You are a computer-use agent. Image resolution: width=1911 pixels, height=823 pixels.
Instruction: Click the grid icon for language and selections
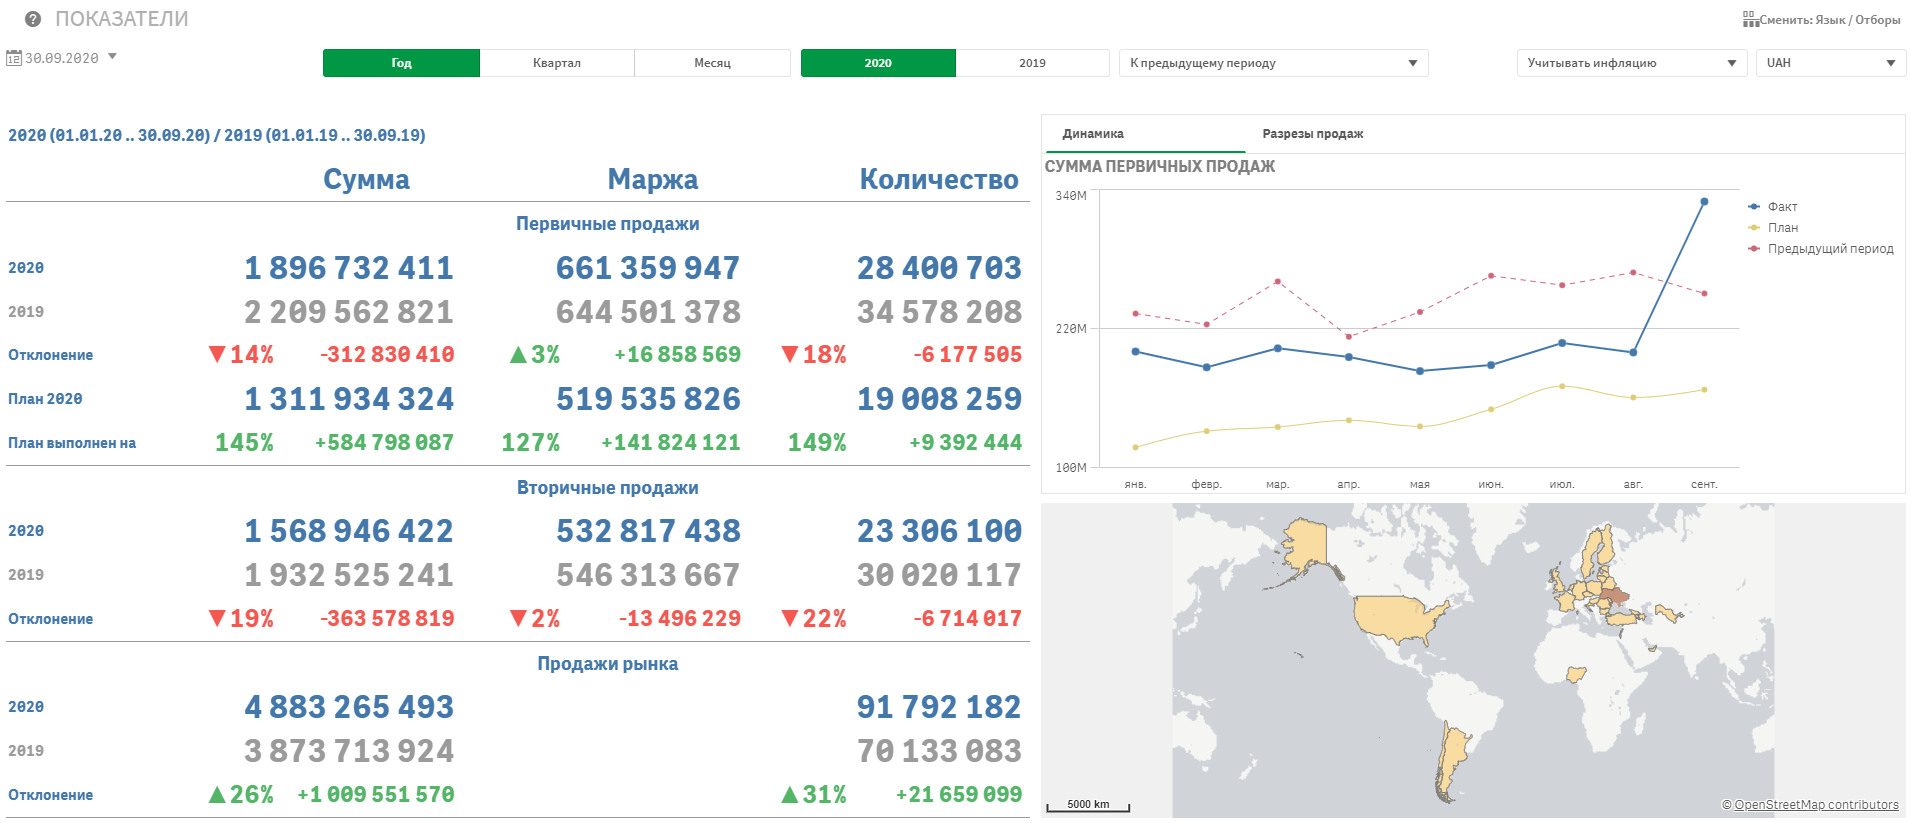(x=1750, y=20)
